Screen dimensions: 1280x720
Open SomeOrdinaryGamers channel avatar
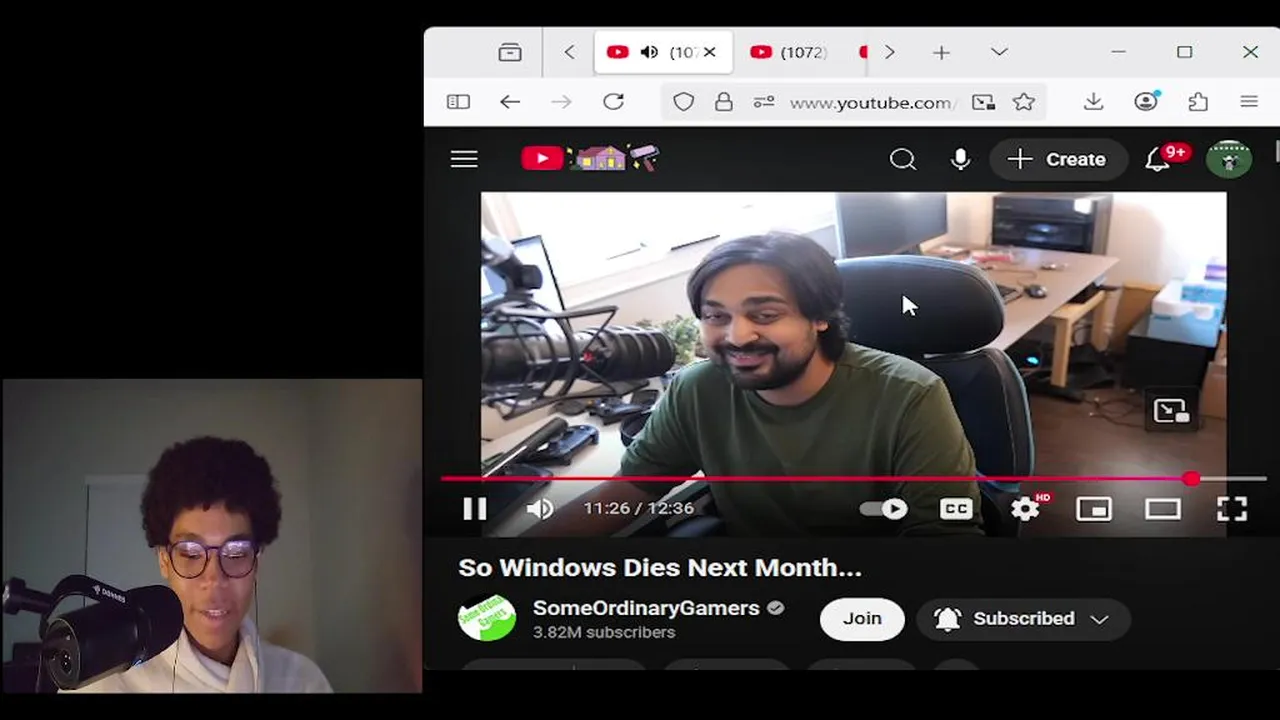coord(487,618)
